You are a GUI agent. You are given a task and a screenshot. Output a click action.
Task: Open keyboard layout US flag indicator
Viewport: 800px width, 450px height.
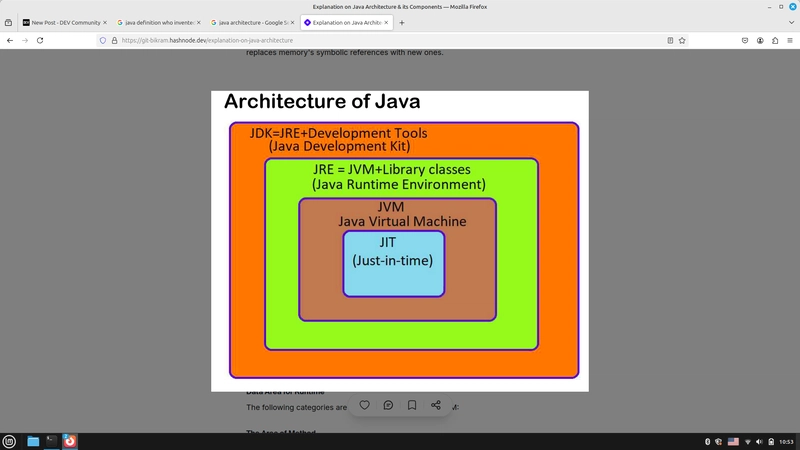click(733, 442)
